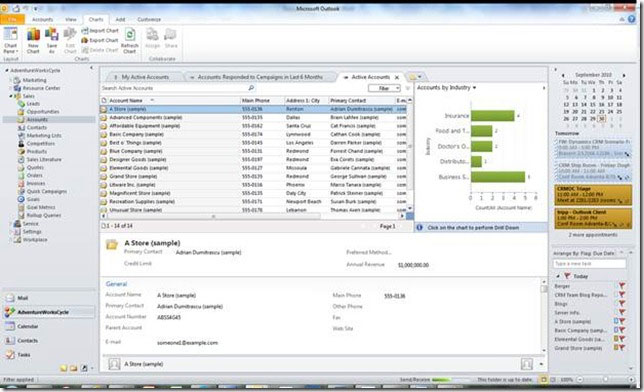
Task: Open Accounts Responded to Campaigns tab
Action: point(260,77)
